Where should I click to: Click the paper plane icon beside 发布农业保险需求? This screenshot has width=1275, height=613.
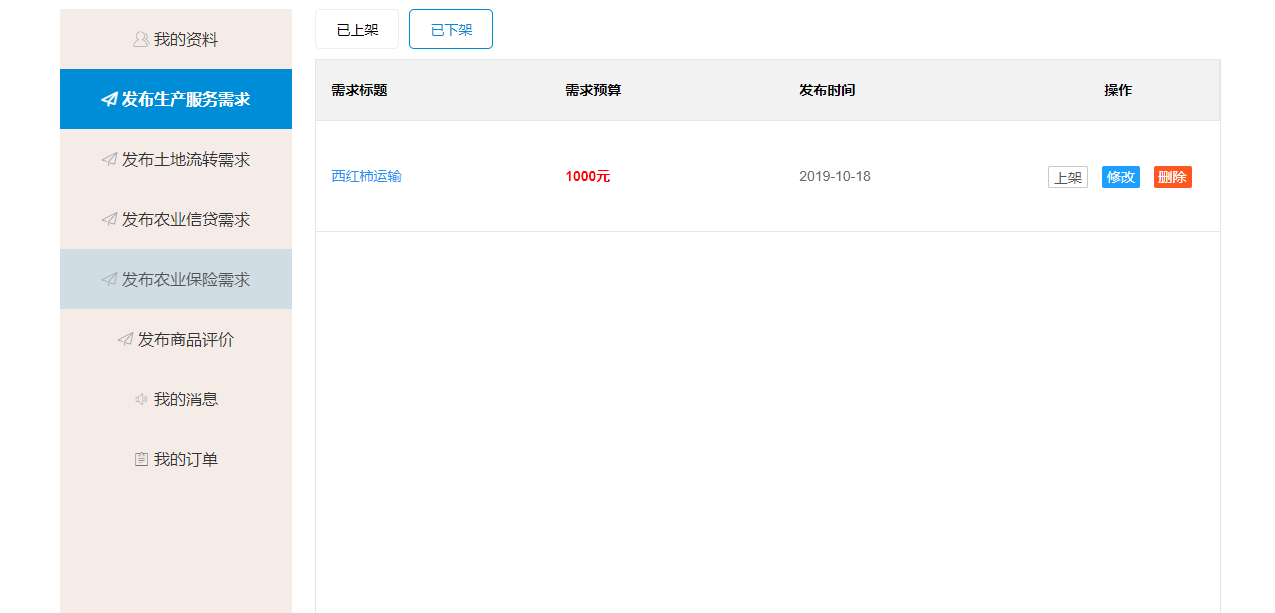pyautogui.click(x=109, y=280)
